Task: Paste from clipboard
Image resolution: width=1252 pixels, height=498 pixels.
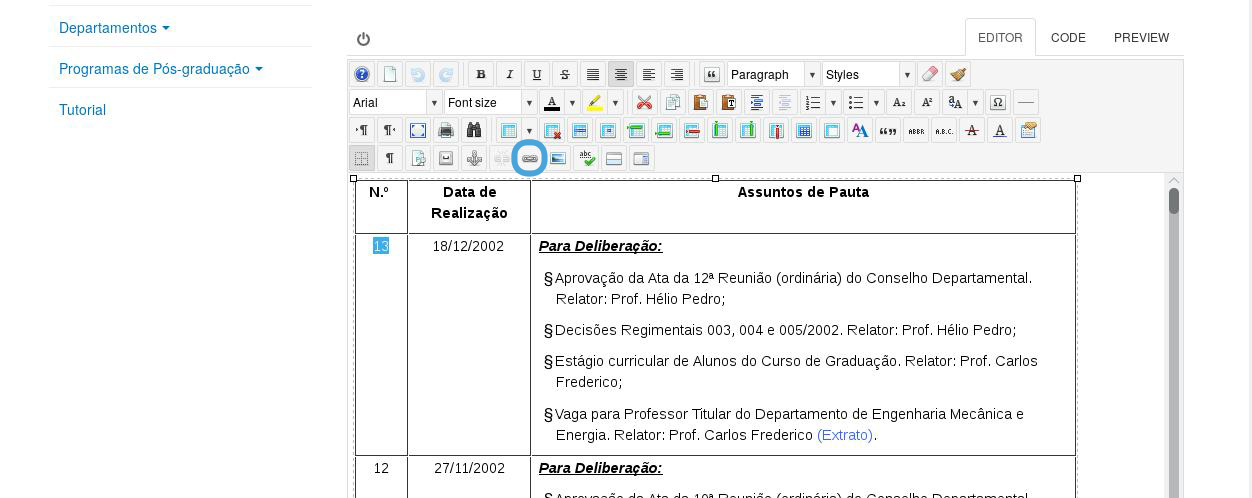Action: 701,102
